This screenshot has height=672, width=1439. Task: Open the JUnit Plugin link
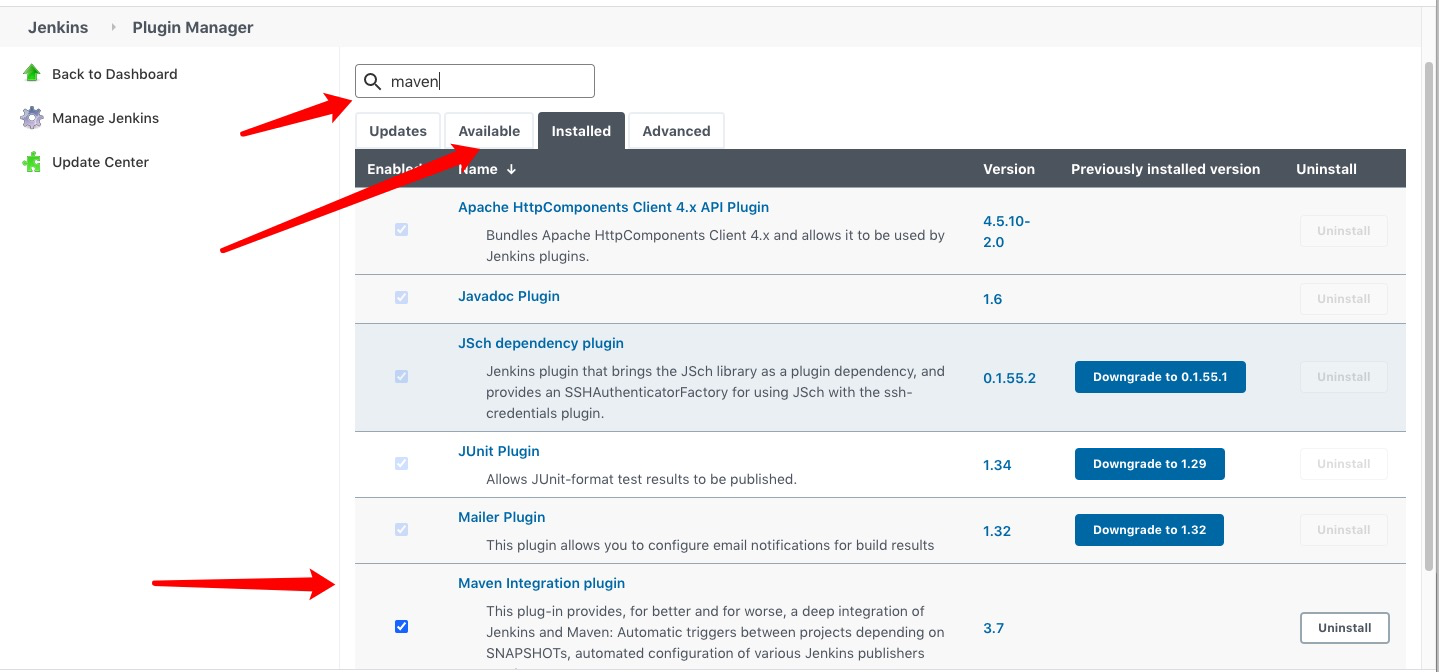coord(499,451)
